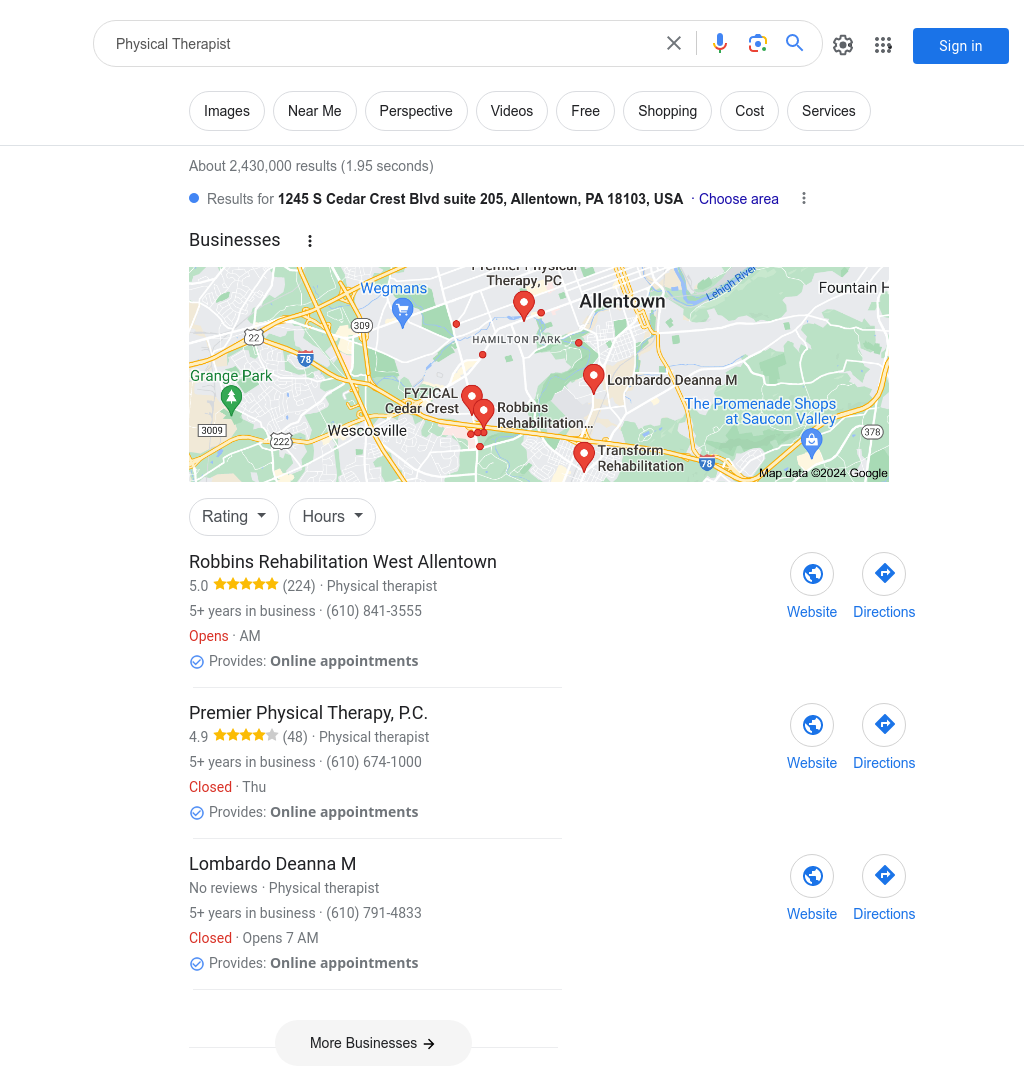
Task: Open Google Lens image search icon
Action: 757,44
